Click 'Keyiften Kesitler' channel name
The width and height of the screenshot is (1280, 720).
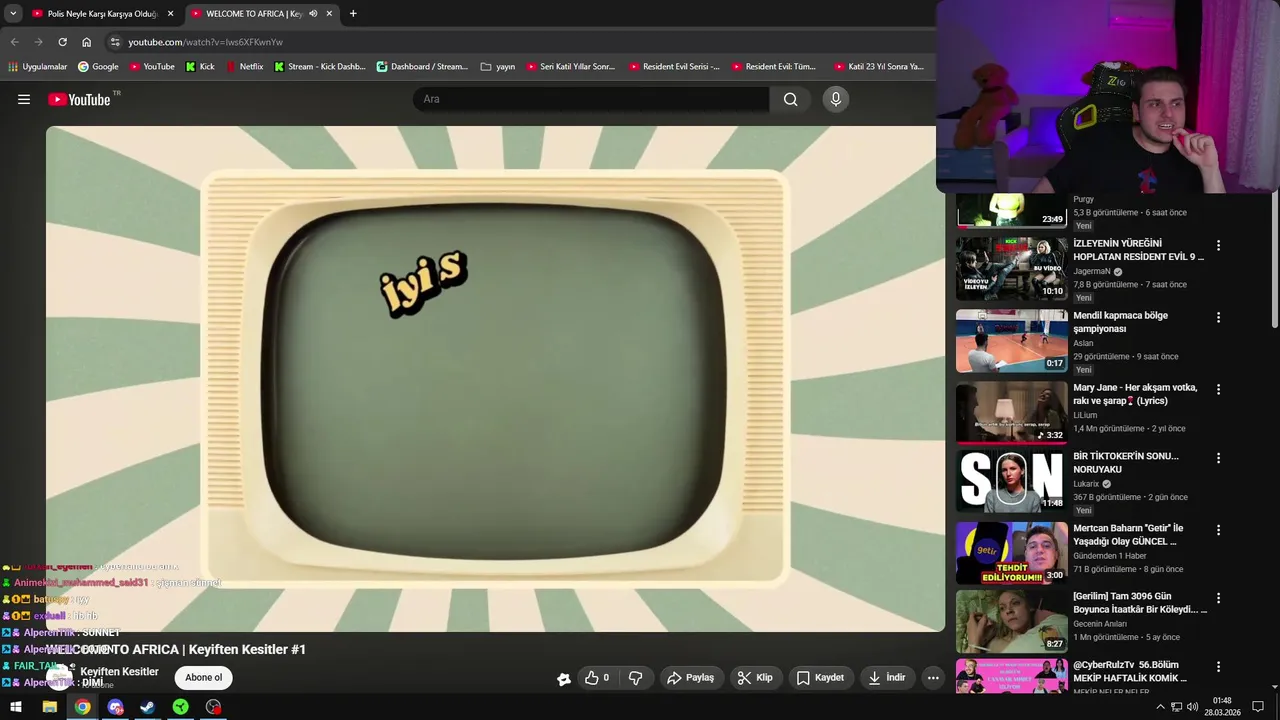tap(119, 672)
